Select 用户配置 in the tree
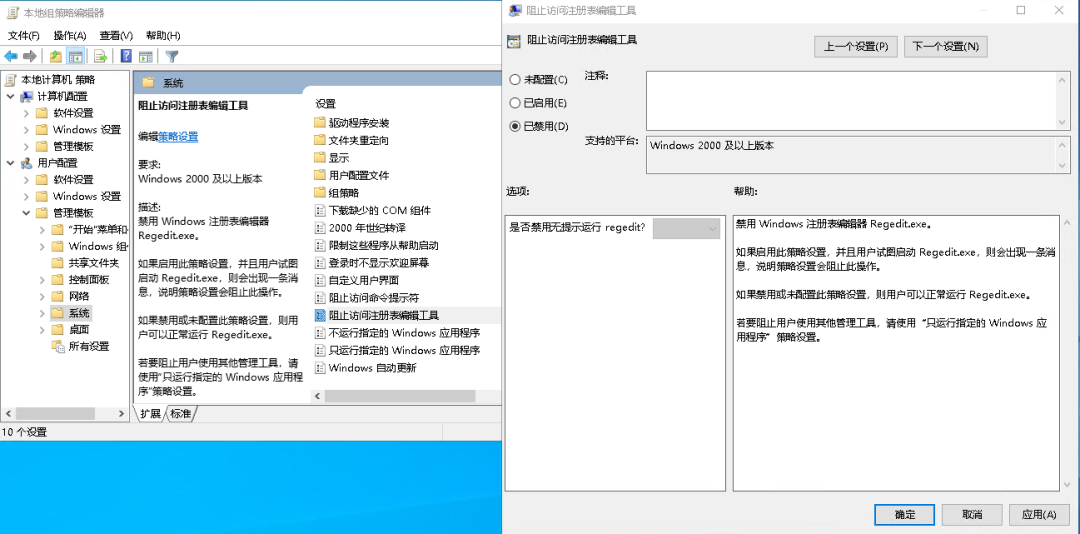Viewport: 1080px width, 534px height. coord(57,163)
